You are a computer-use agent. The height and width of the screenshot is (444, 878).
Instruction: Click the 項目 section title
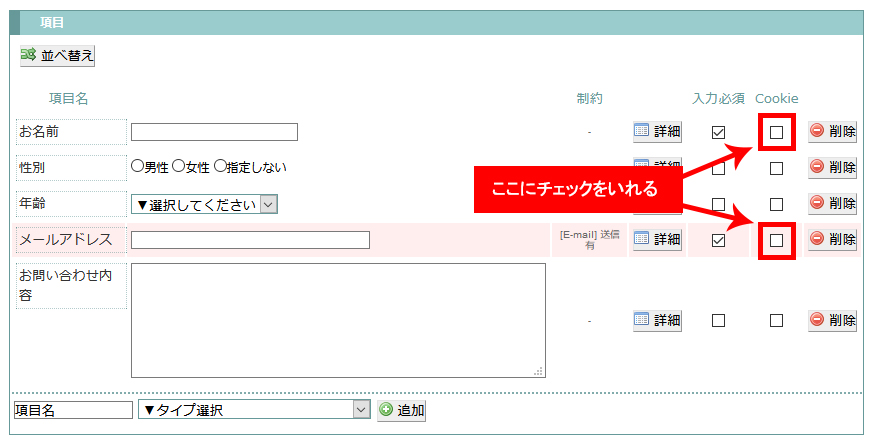[x=52, y=23]
